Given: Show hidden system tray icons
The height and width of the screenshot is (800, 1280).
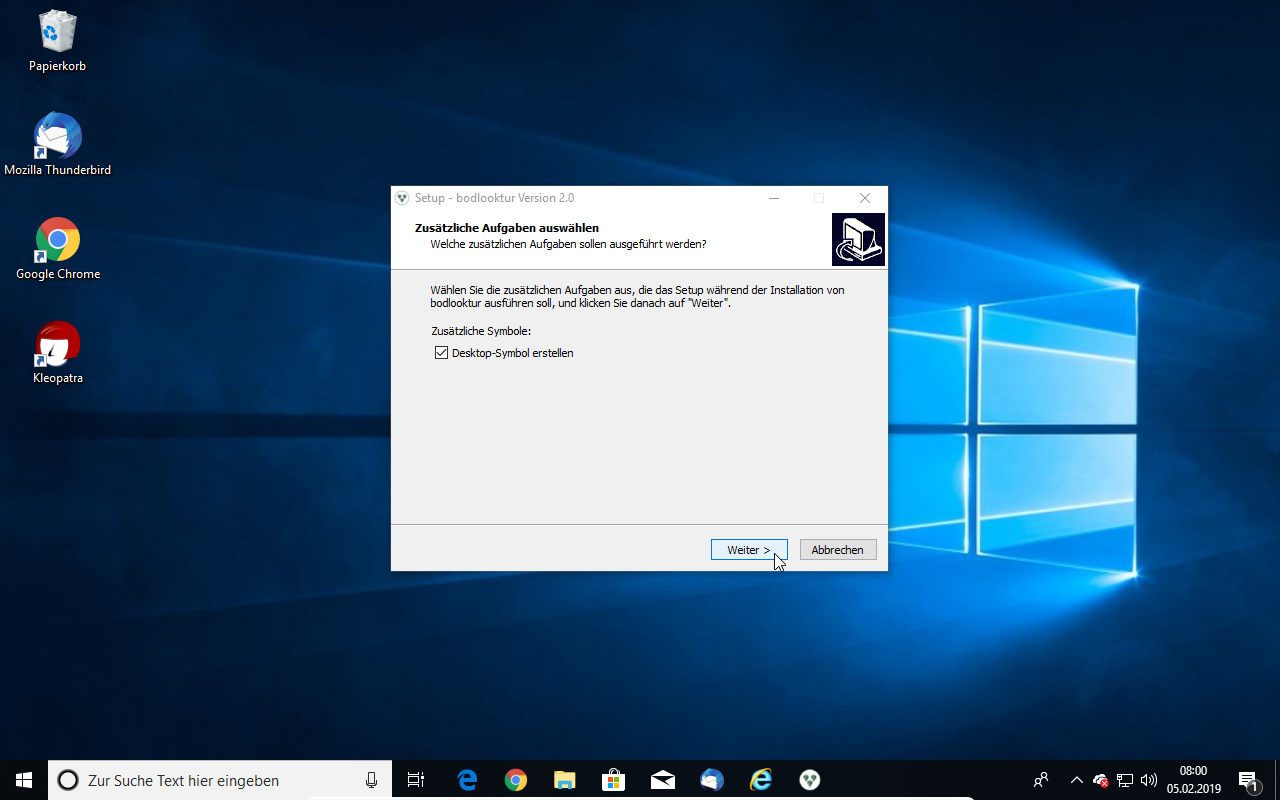Looking at the screenshot, I should coord(1076,780).
